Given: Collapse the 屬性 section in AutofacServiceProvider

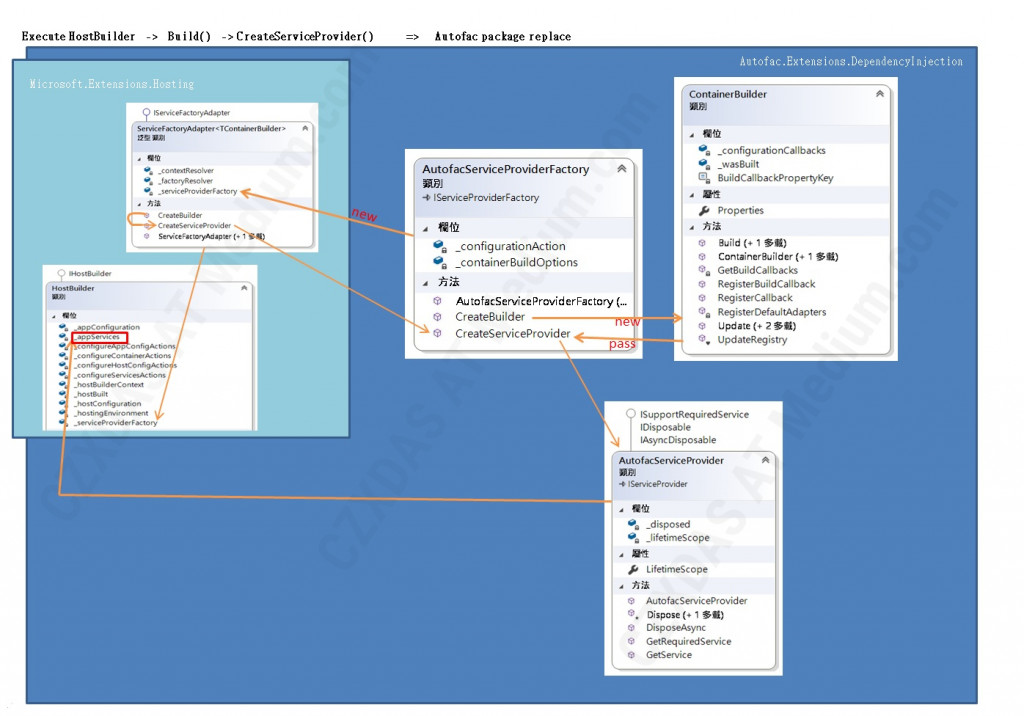Looking at the screenshot, I should tap(621, 554).
